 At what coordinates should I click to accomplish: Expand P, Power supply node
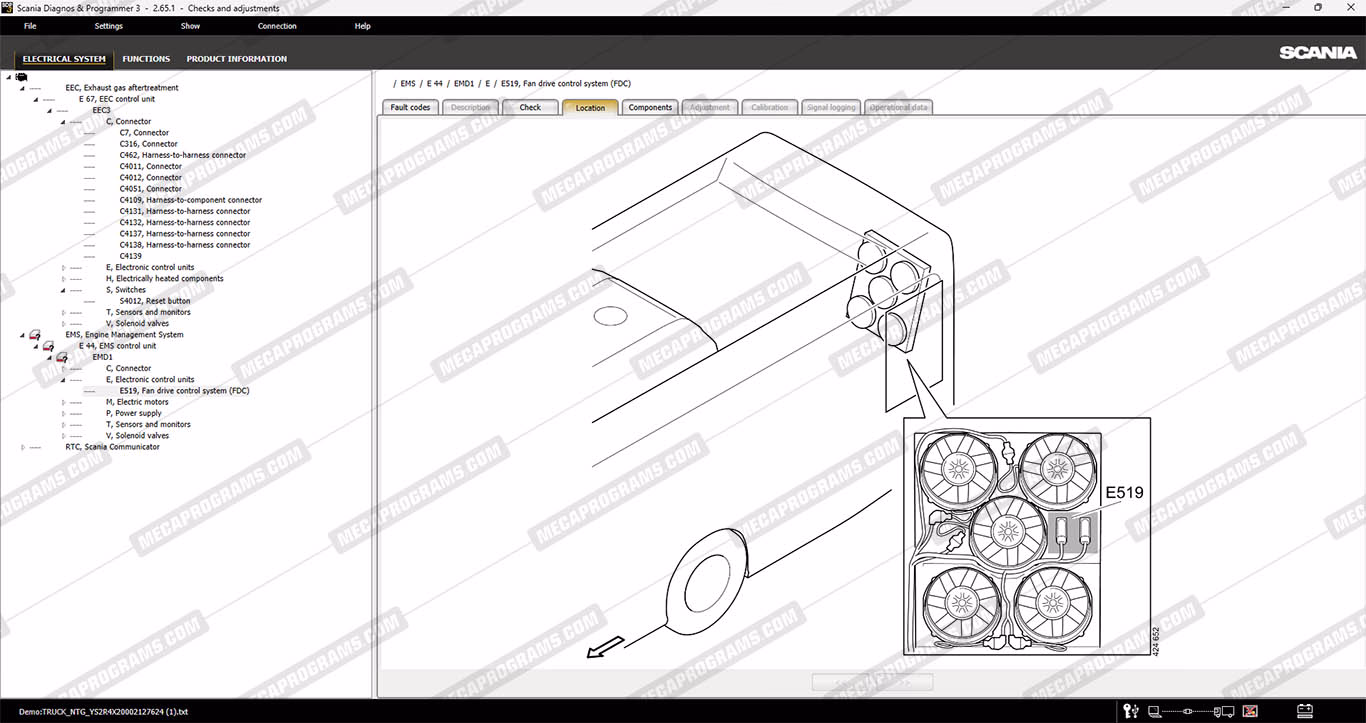point(62,413)
